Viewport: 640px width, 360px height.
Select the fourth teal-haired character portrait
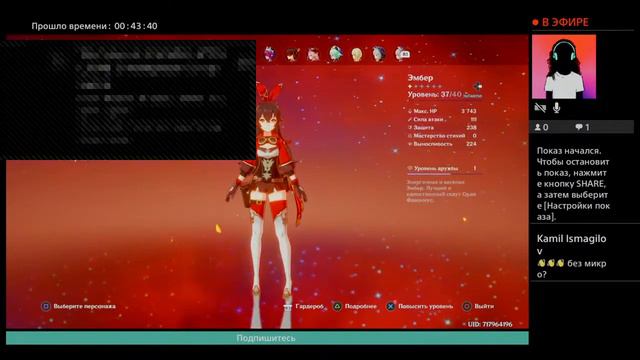click(x=336, y=53)
